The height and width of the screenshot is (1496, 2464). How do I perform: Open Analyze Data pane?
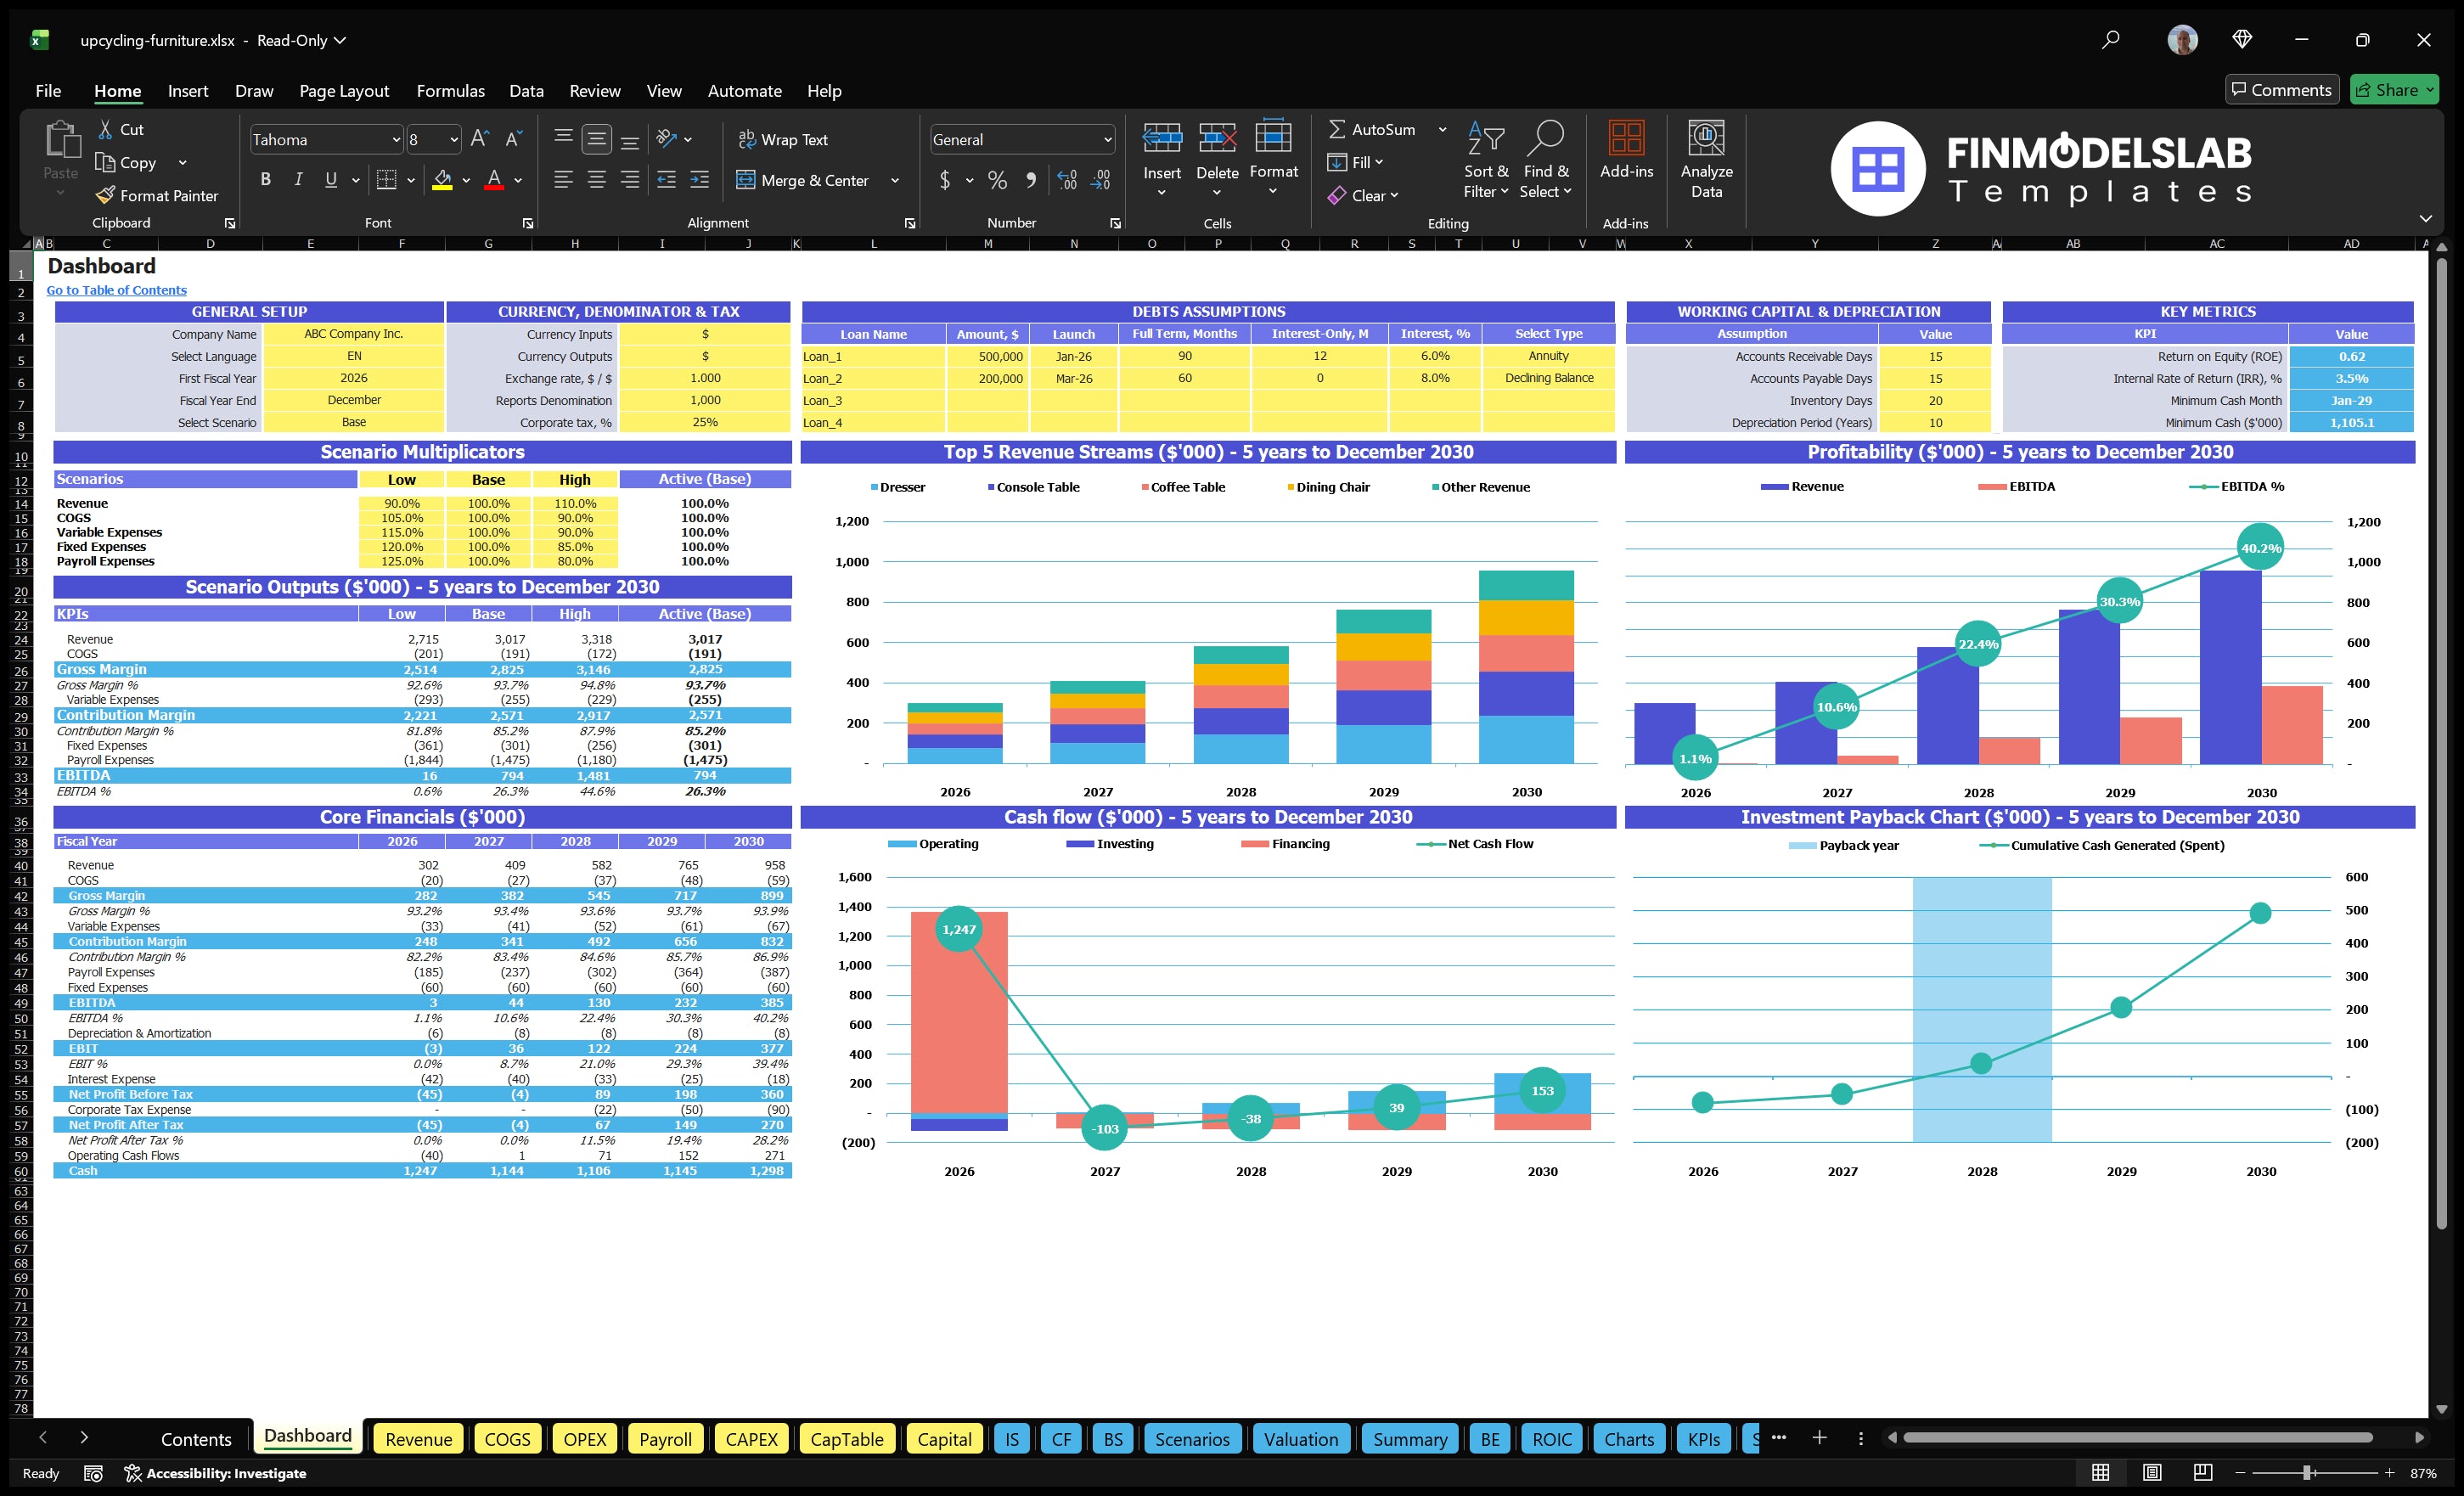click(1706, 160)
